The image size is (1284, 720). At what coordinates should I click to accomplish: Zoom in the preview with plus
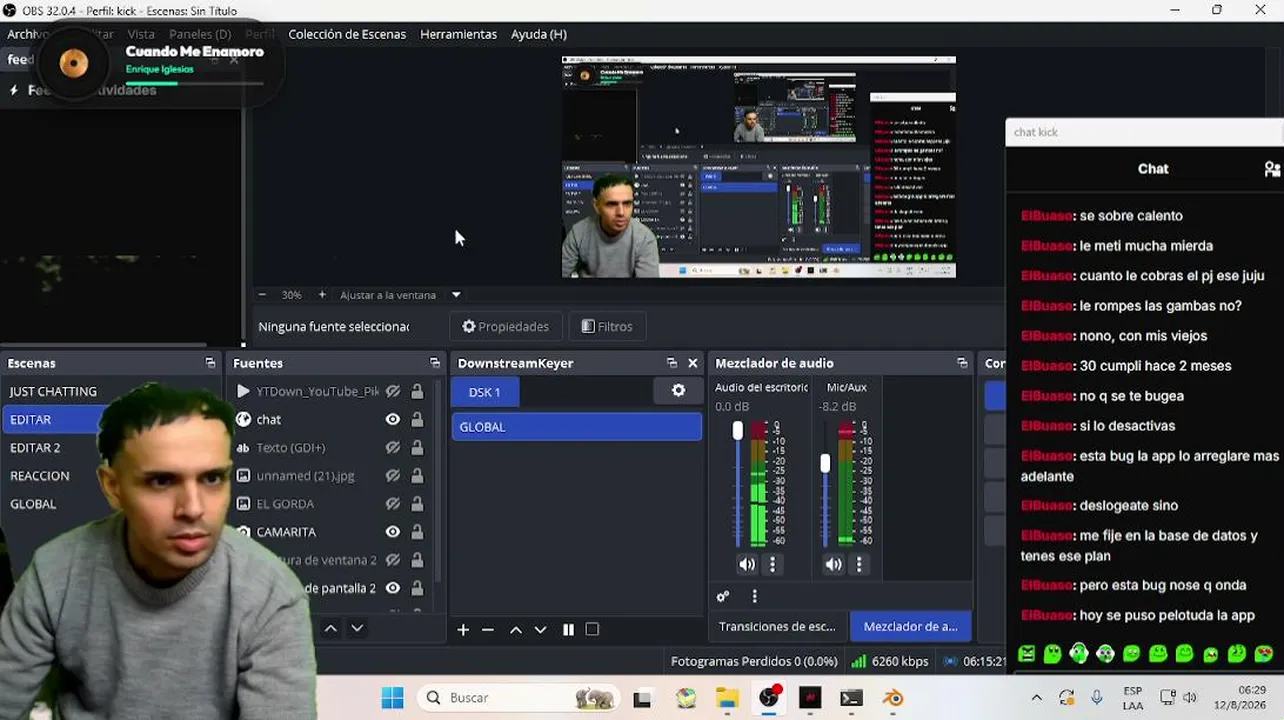point(322,295)
